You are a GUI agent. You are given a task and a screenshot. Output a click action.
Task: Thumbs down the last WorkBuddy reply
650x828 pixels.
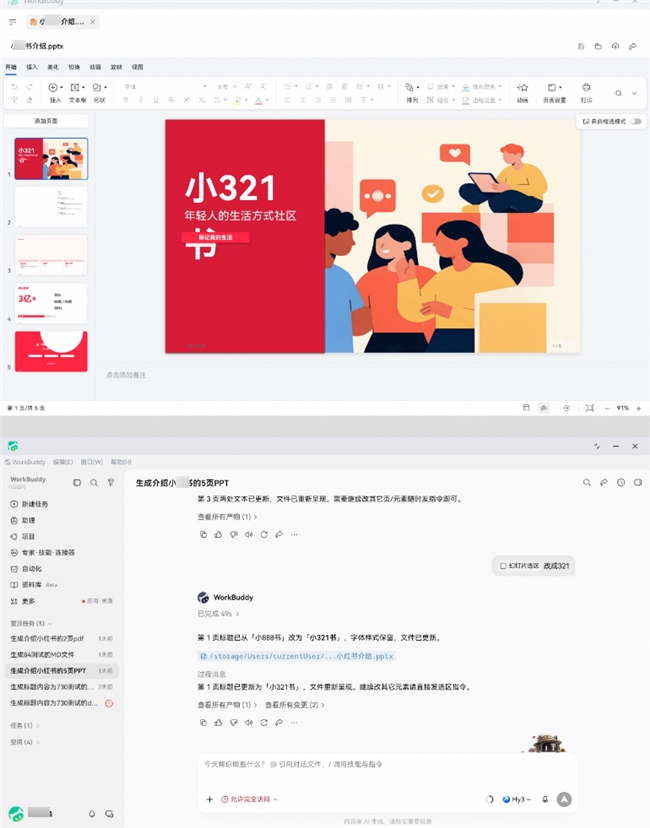click(x=233, y=722)
